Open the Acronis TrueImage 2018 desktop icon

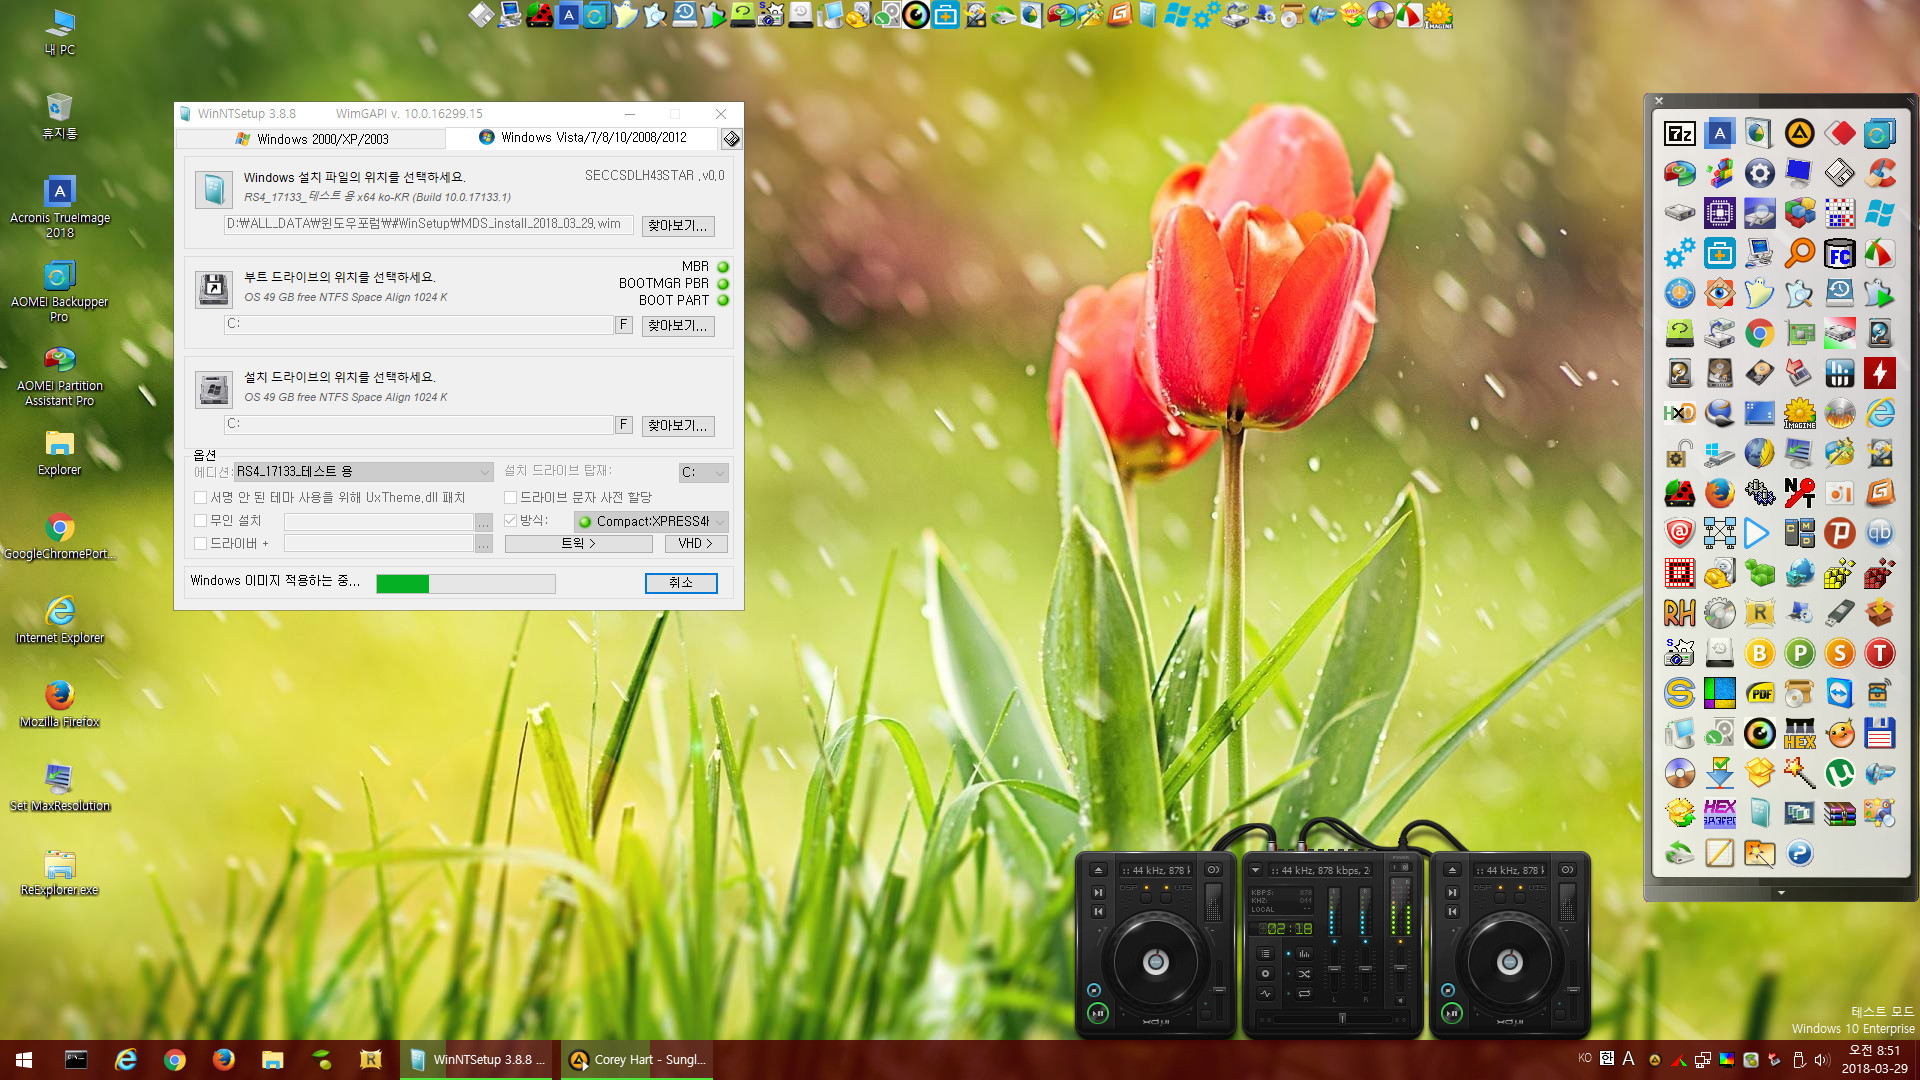click(x=60, y=208)
